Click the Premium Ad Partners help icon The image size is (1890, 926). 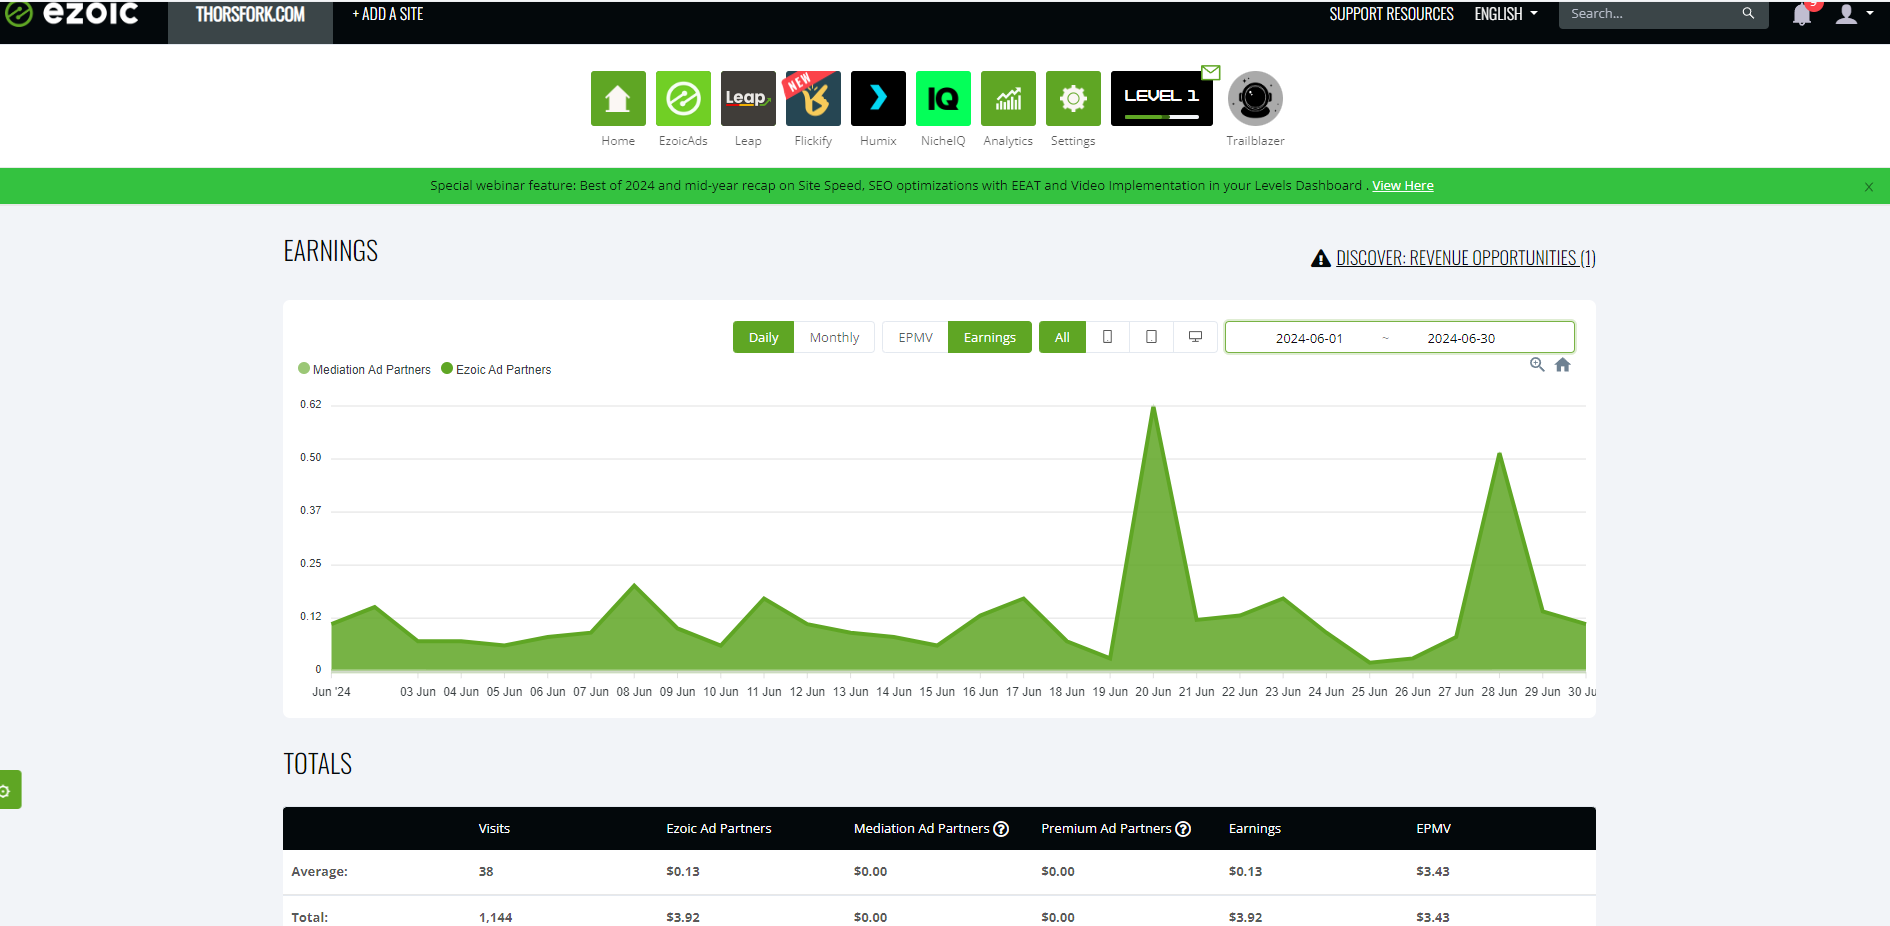[x=1183, y=829]
